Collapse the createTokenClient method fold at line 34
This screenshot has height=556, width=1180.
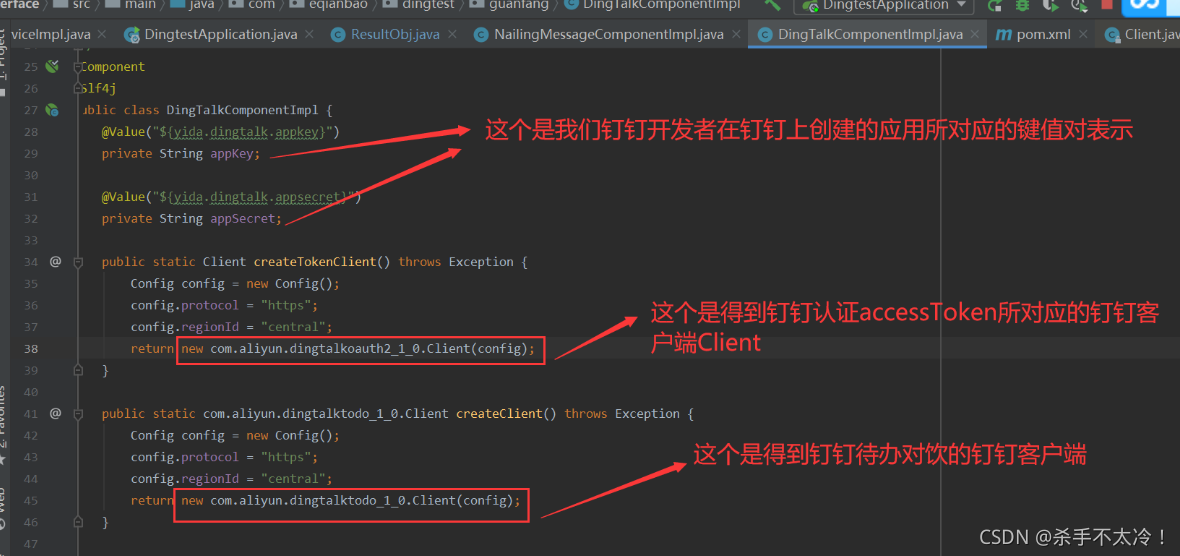tap(78, 262)
